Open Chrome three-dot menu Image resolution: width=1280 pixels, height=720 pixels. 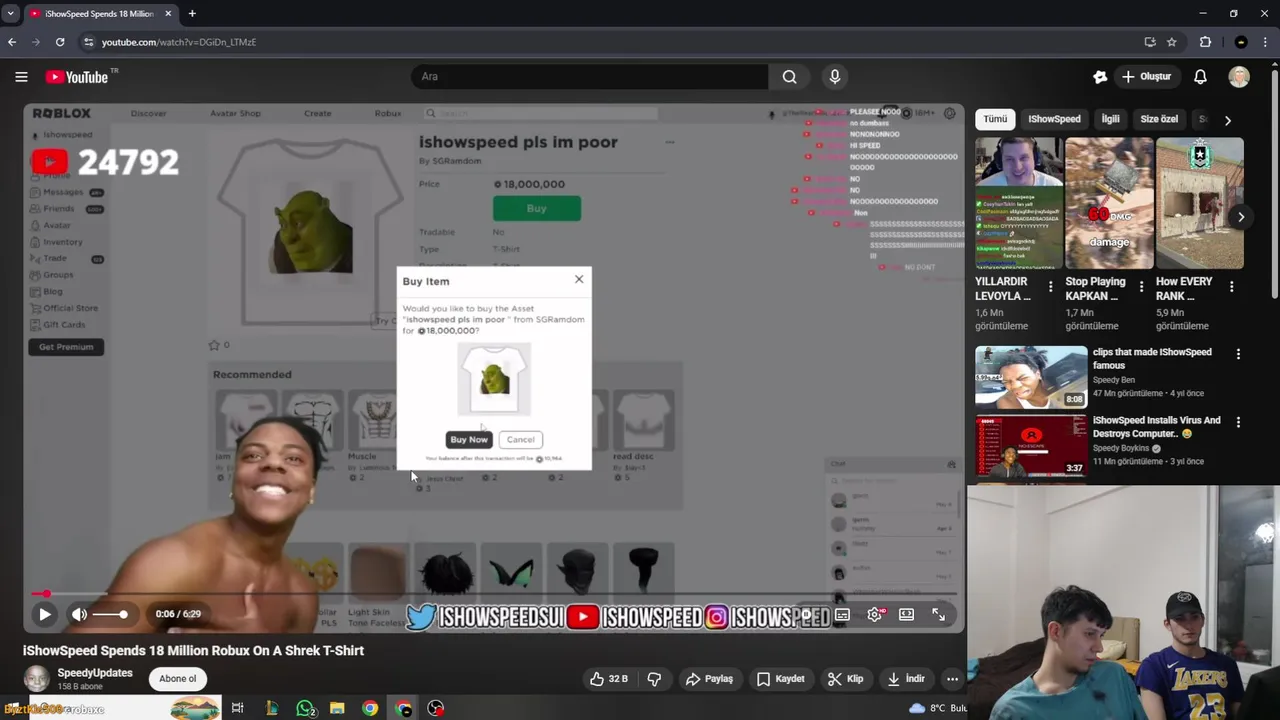pos(1266,42)
